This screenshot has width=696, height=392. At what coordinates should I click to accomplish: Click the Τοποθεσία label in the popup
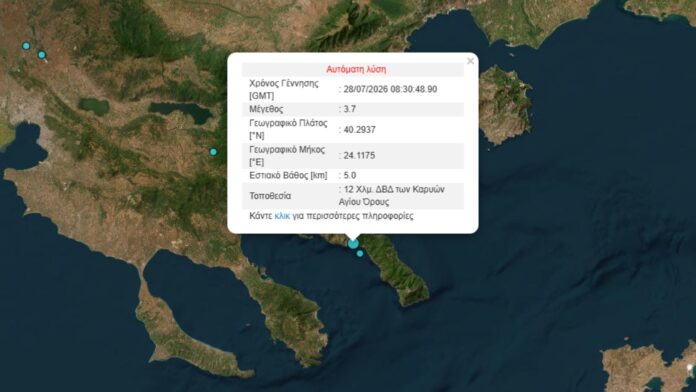tap(270, 196)
